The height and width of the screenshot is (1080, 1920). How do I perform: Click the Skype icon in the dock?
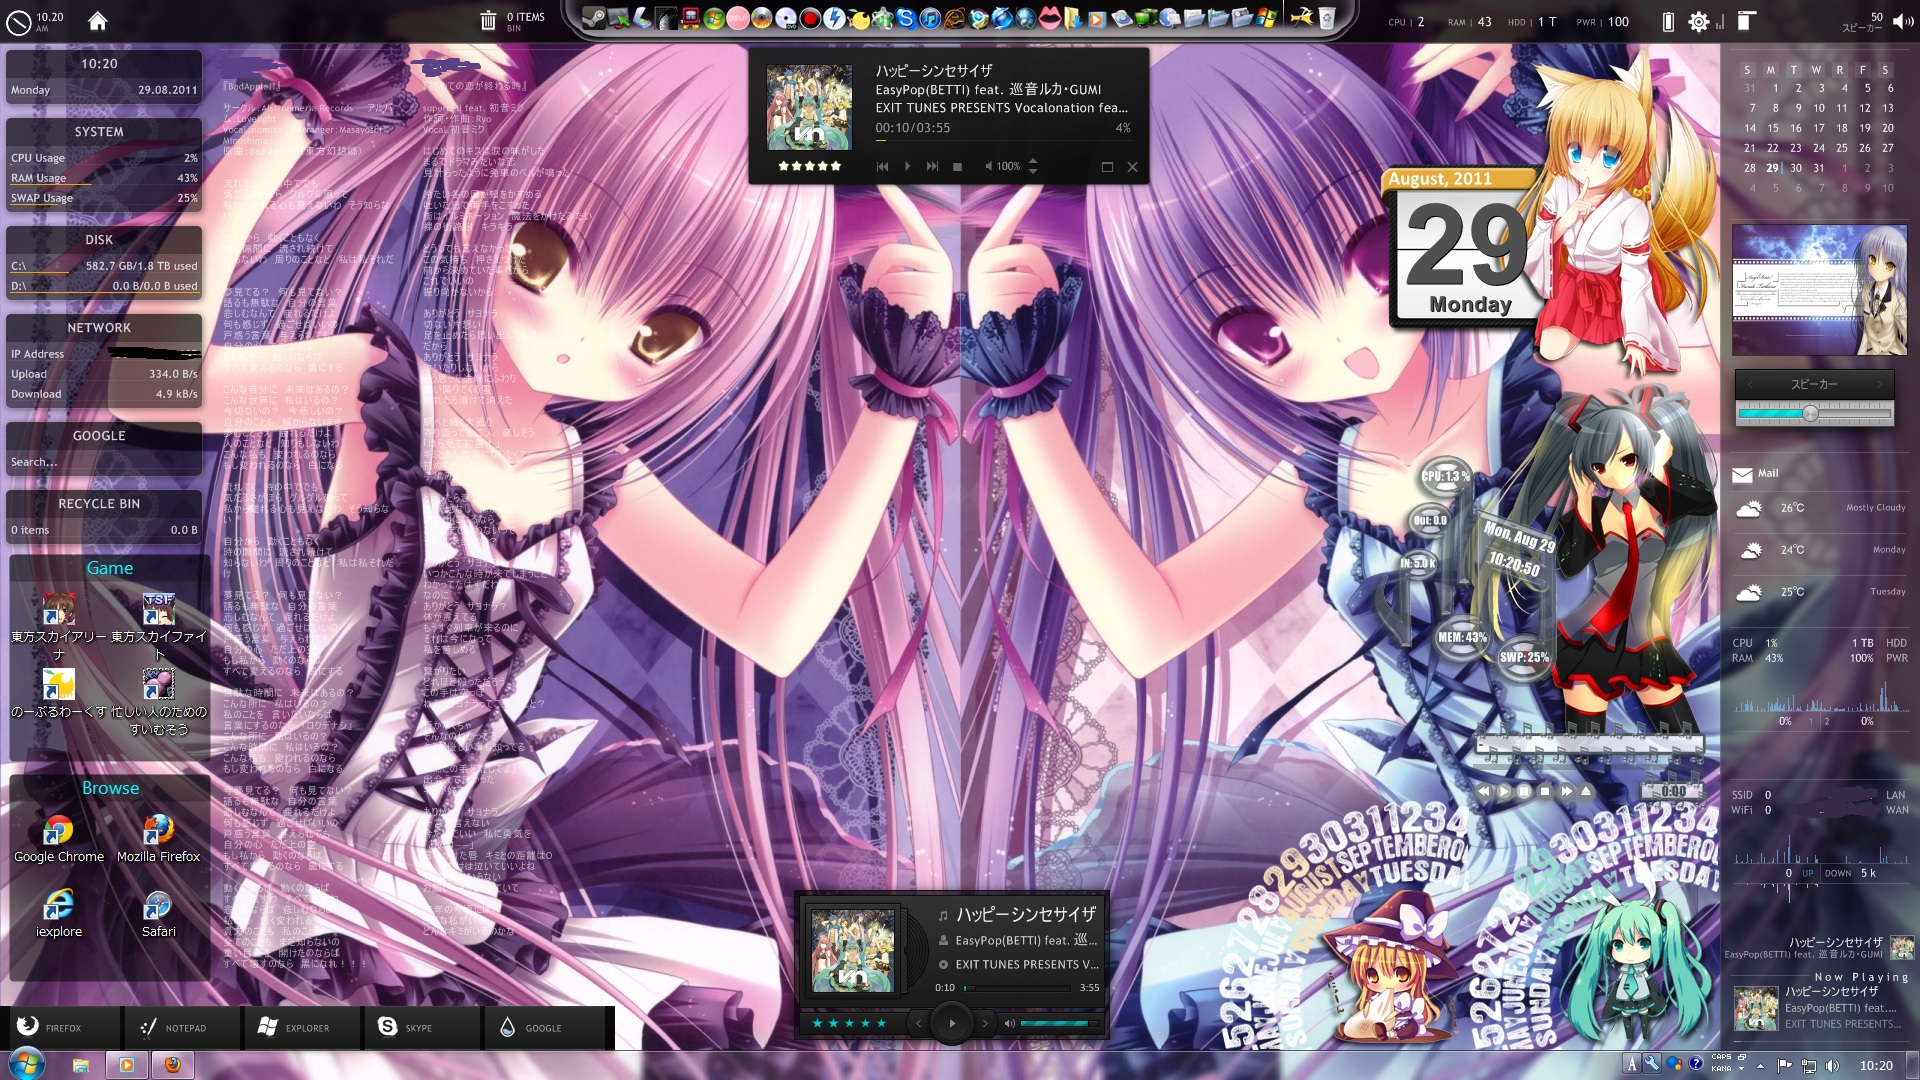(906, 18)
